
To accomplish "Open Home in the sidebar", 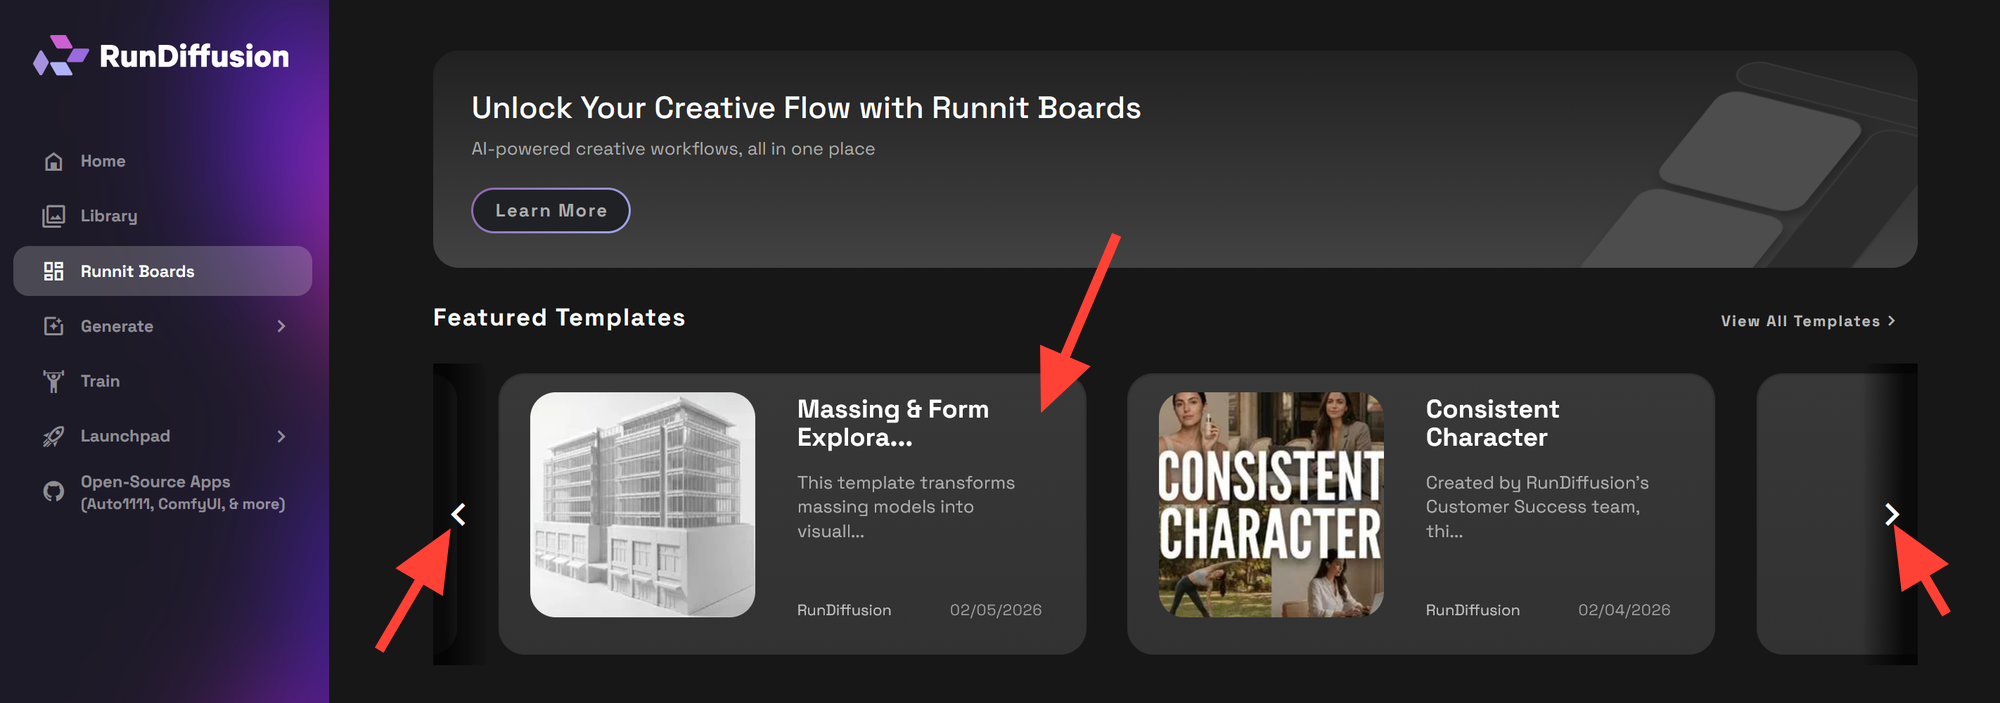I will (163, 161).
